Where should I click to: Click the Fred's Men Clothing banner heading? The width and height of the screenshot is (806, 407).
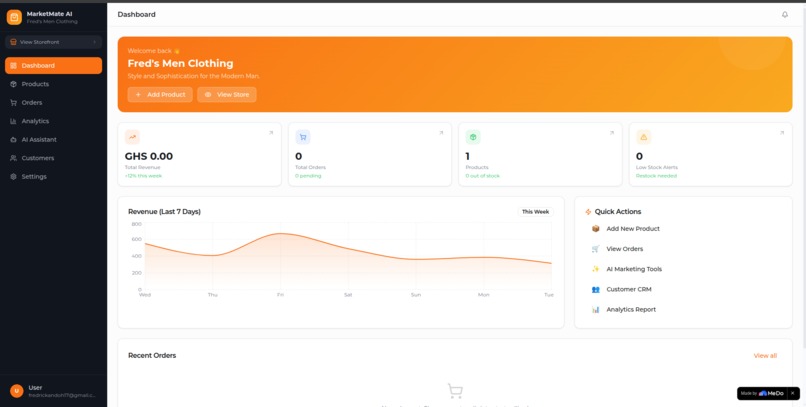pos(180,63)
